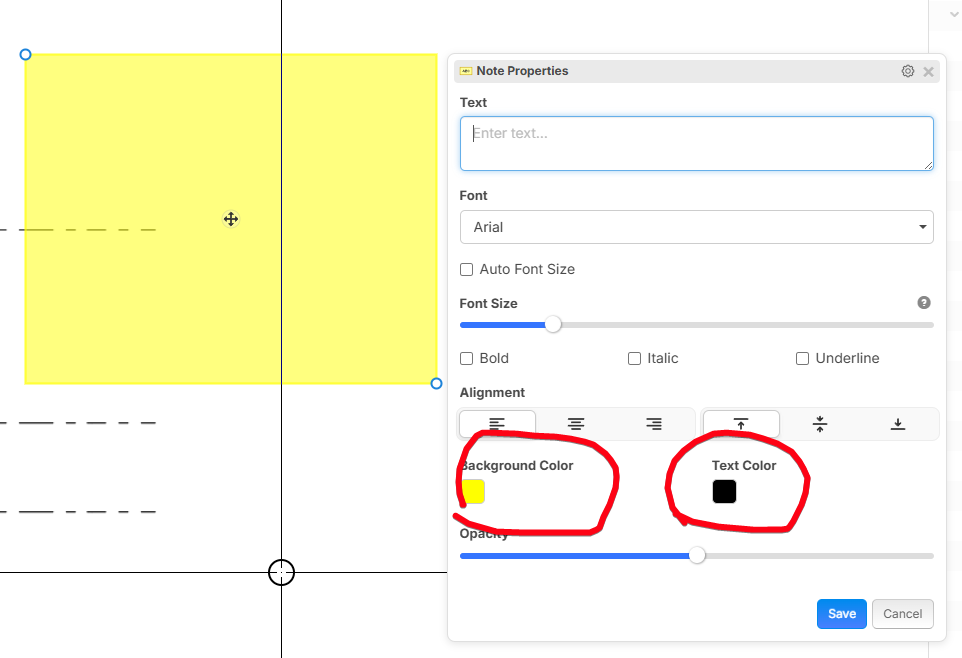Image resolution: width=962 pixels, height=658 pixels.
Task: Center text horizontally
Action: tap(576, 424)
